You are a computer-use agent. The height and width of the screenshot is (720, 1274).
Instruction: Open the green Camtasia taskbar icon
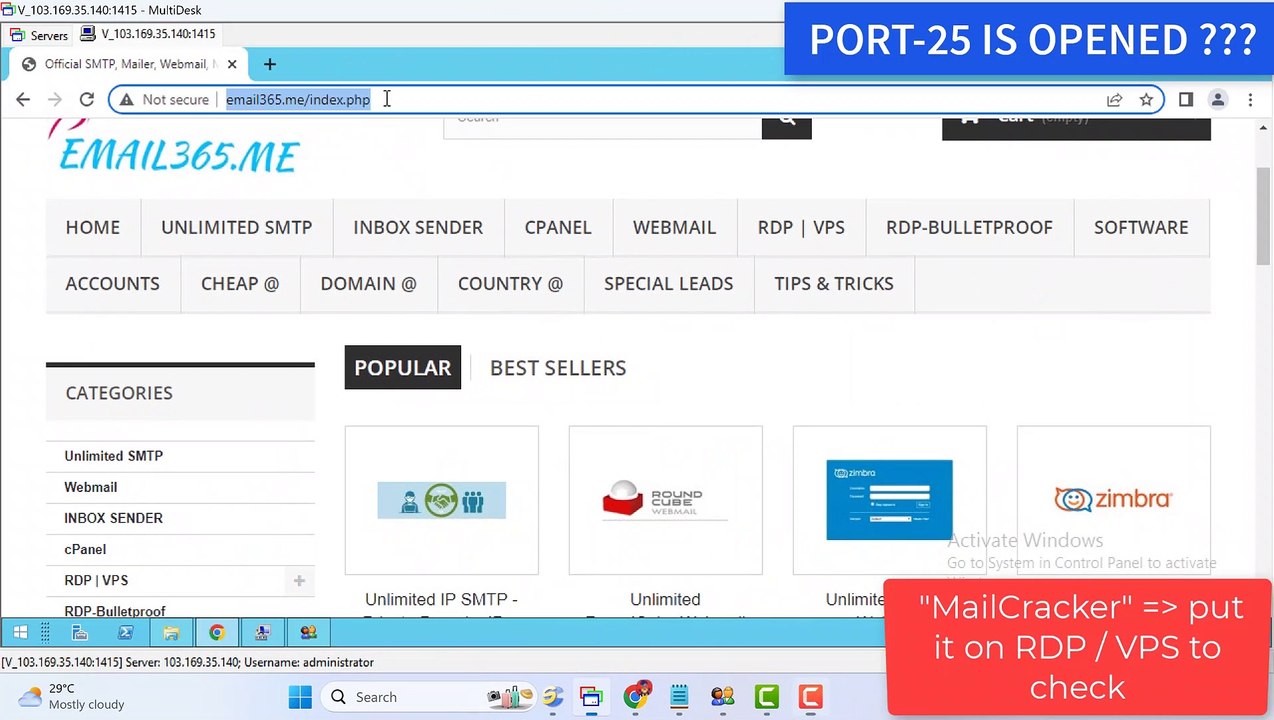point(767,697)
